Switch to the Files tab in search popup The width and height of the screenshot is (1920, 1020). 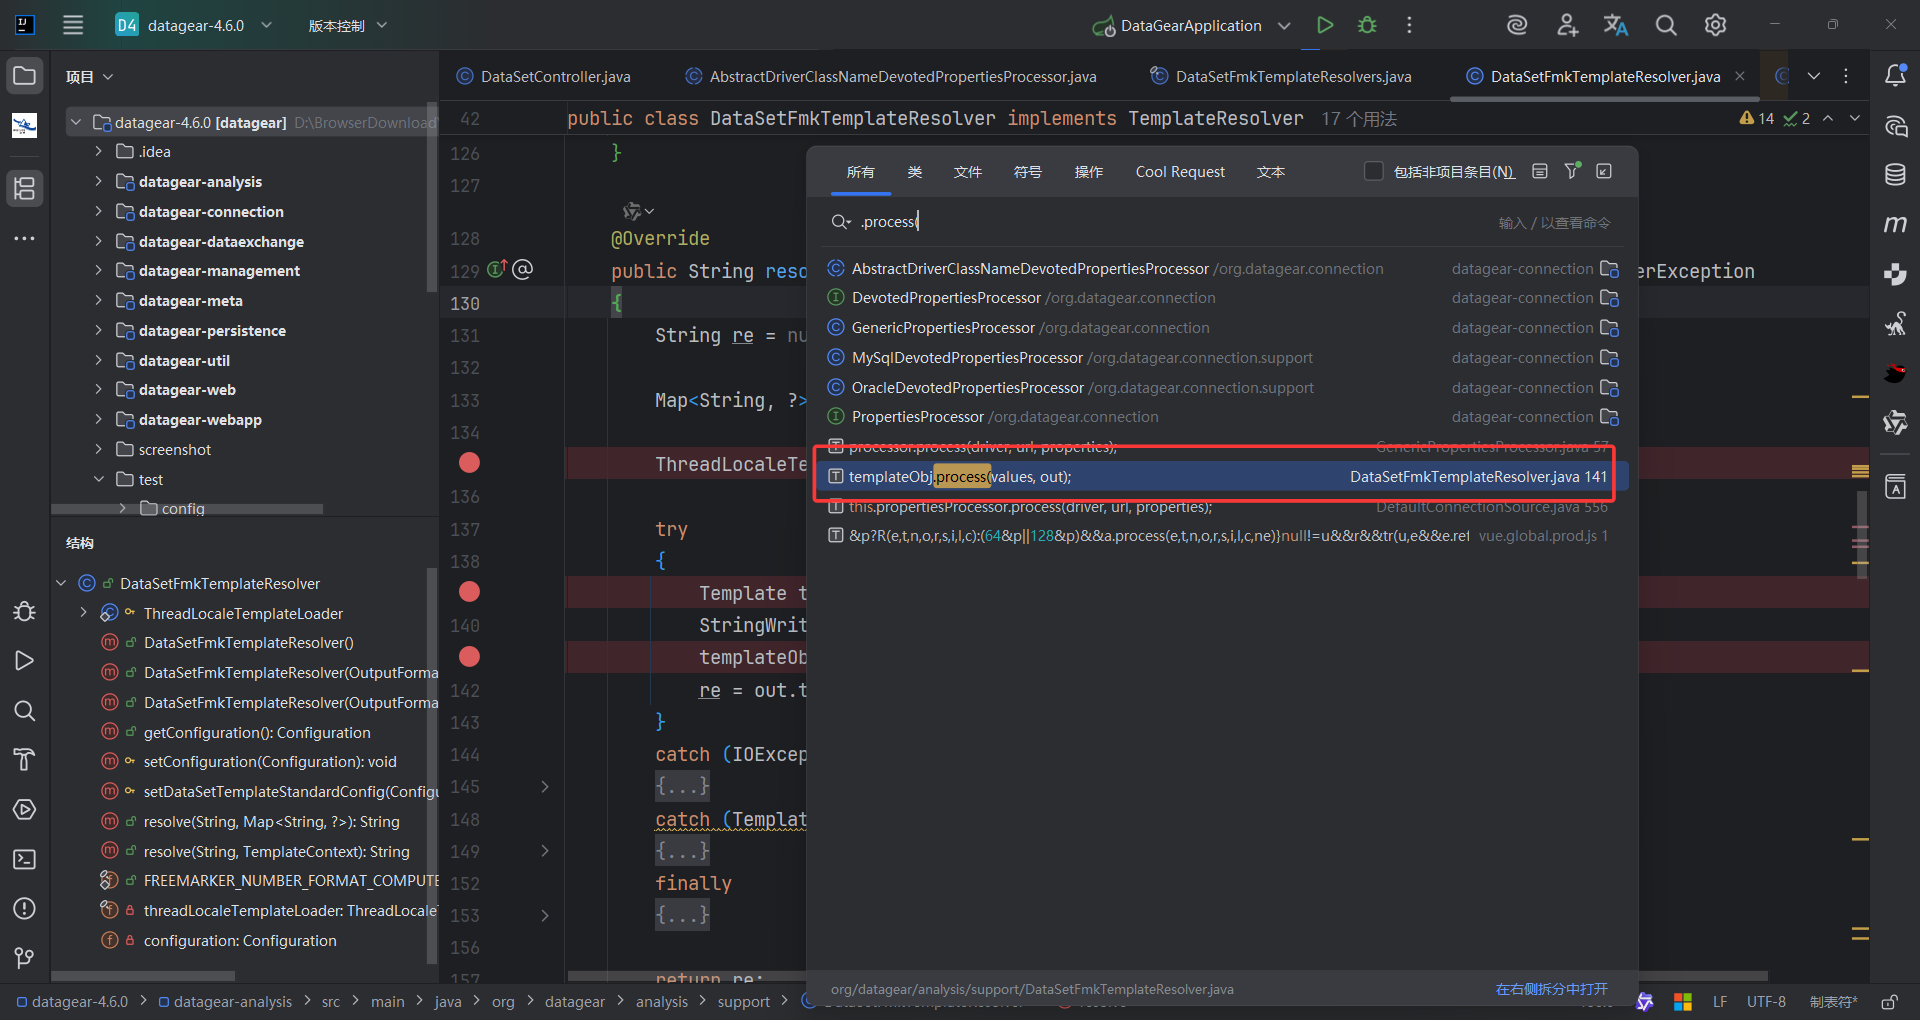(967, 172)
